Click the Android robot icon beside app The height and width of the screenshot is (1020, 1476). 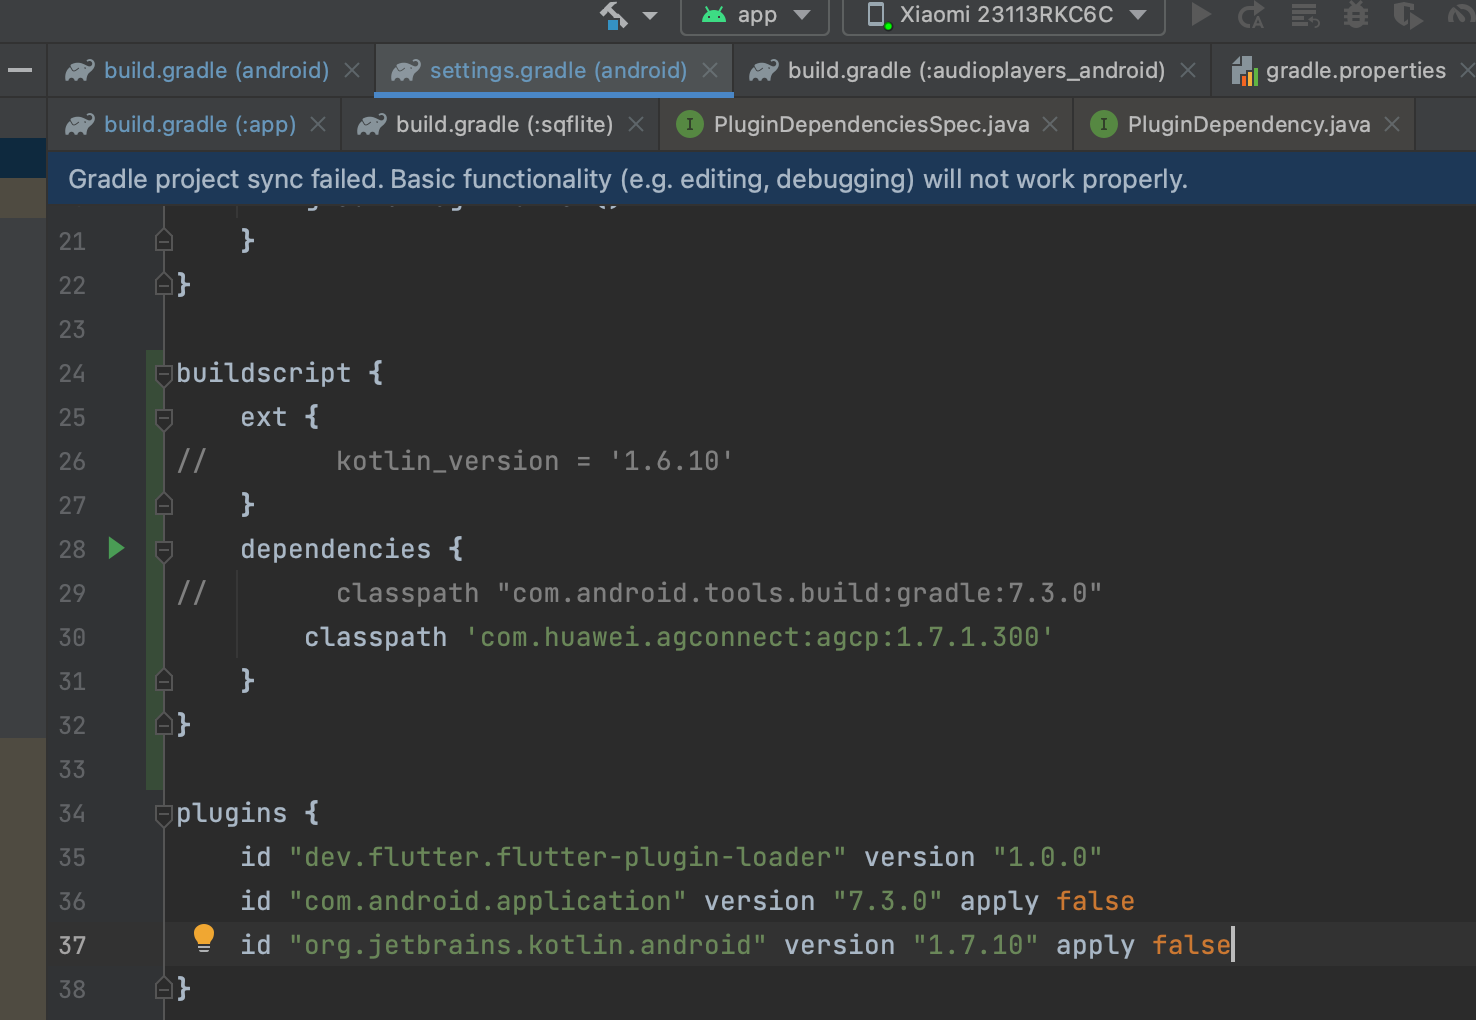[714, 15]
